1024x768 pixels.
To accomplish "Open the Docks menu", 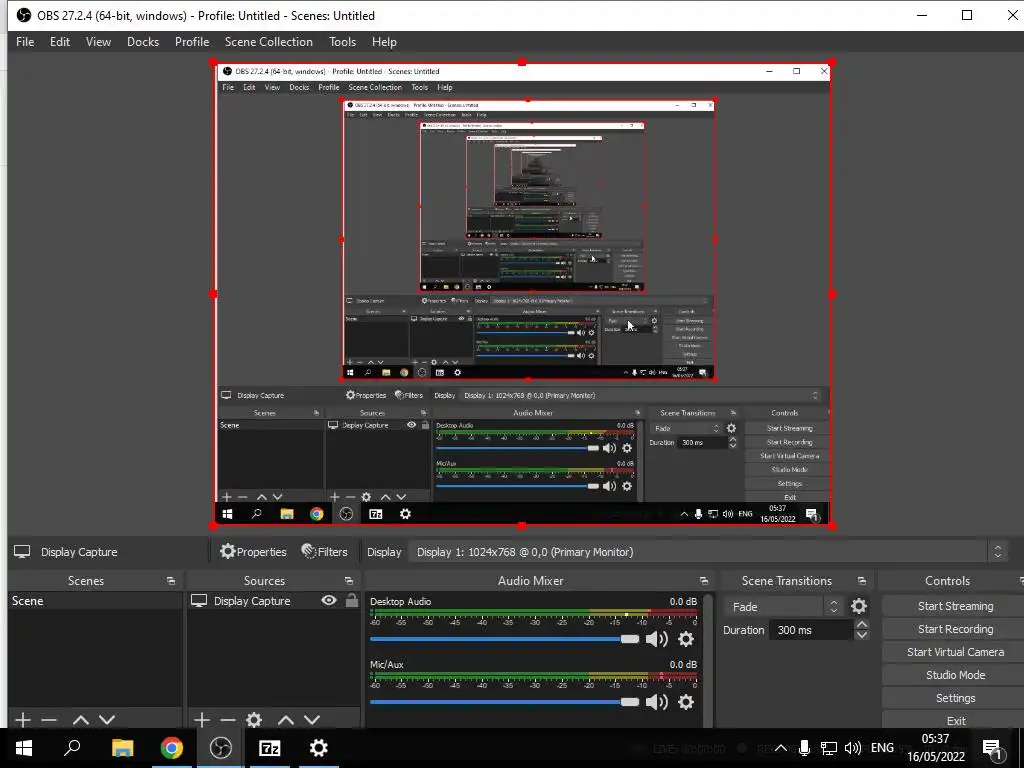I will click(142, 42).
